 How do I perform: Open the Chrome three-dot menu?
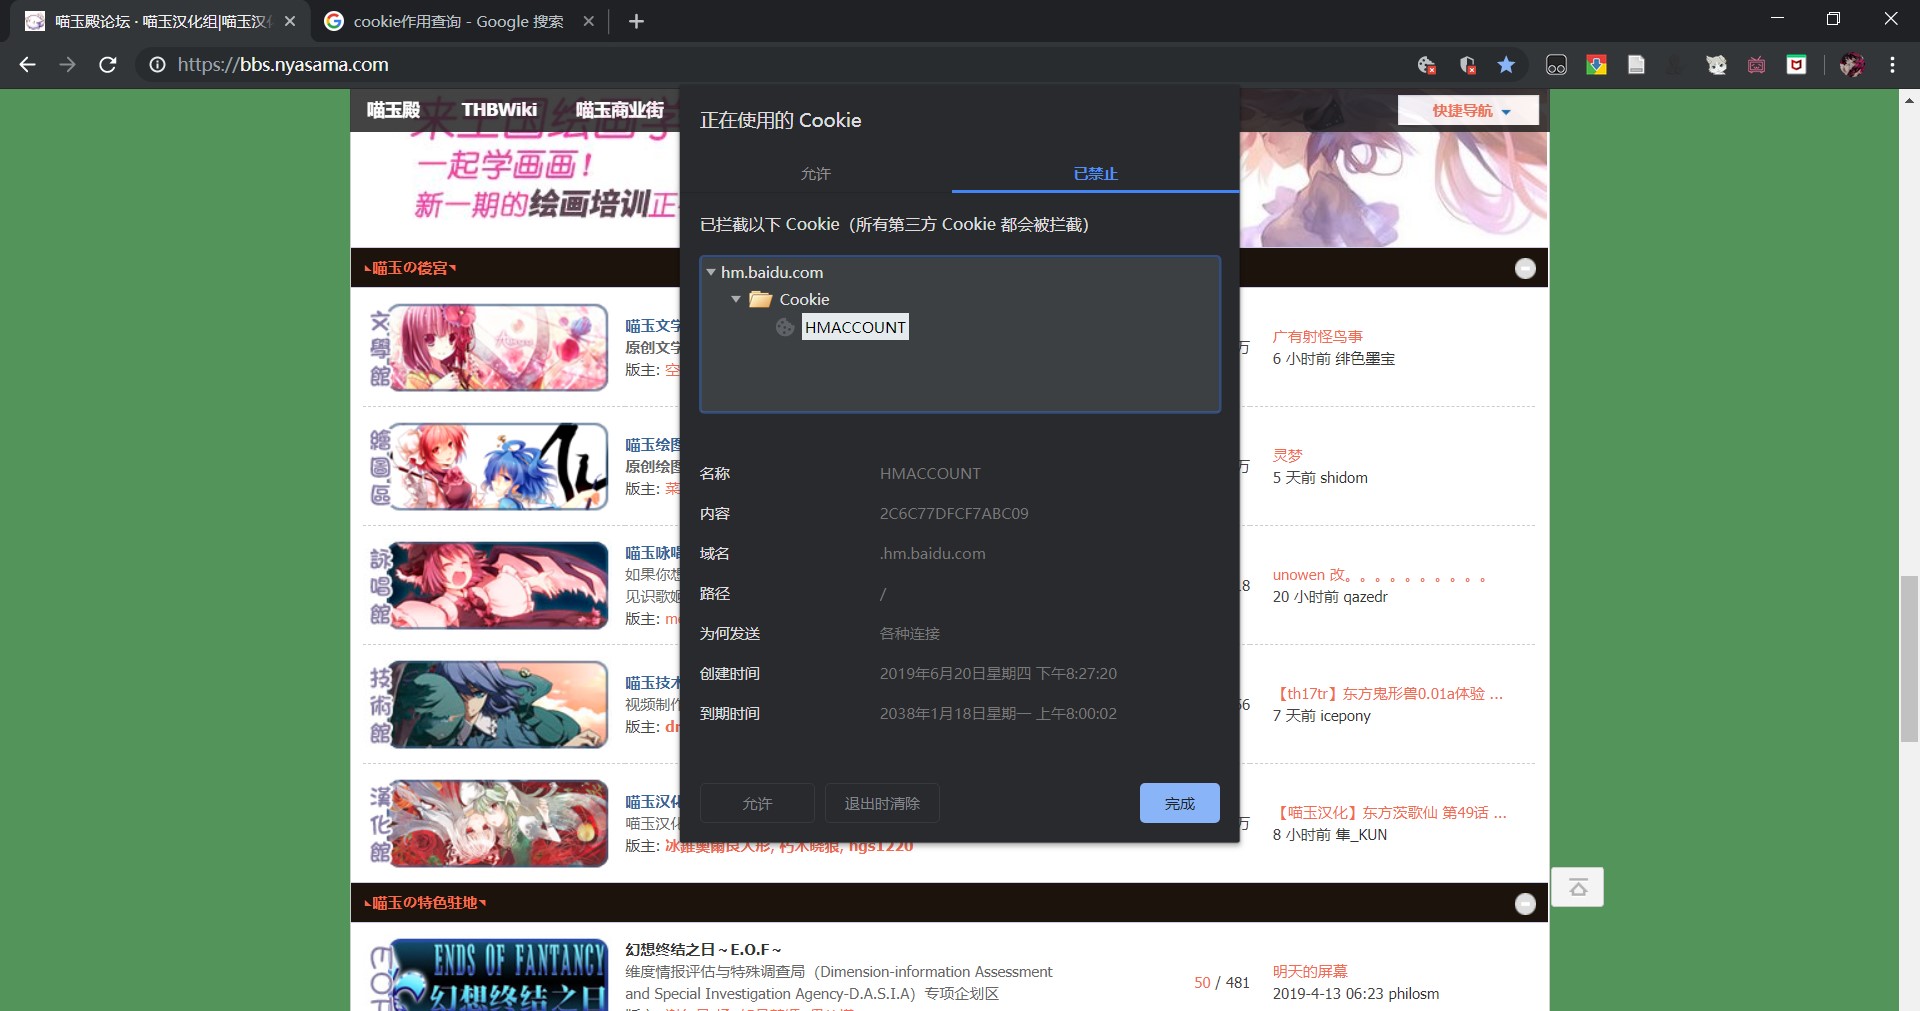[x=1892, y=65]
